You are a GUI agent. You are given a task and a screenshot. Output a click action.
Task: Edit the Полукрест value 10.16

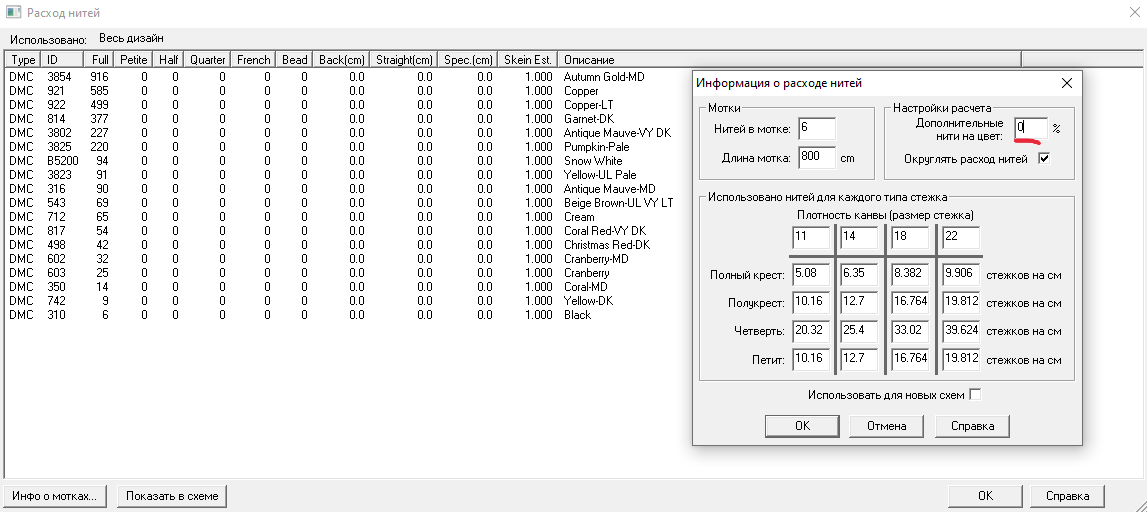coord(811,302)
